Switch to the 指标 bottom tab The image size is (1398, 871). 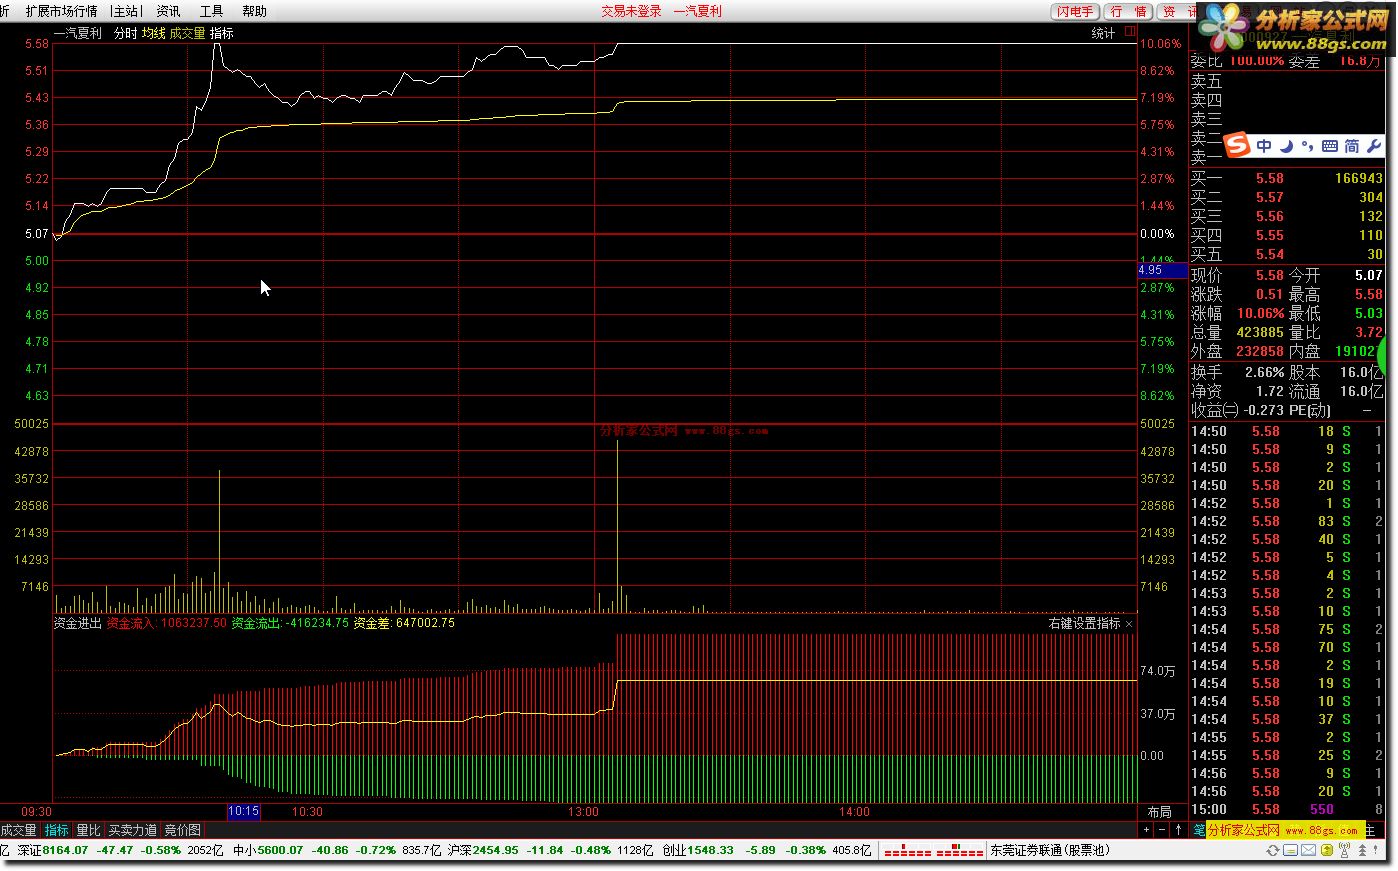click(57, 830)
